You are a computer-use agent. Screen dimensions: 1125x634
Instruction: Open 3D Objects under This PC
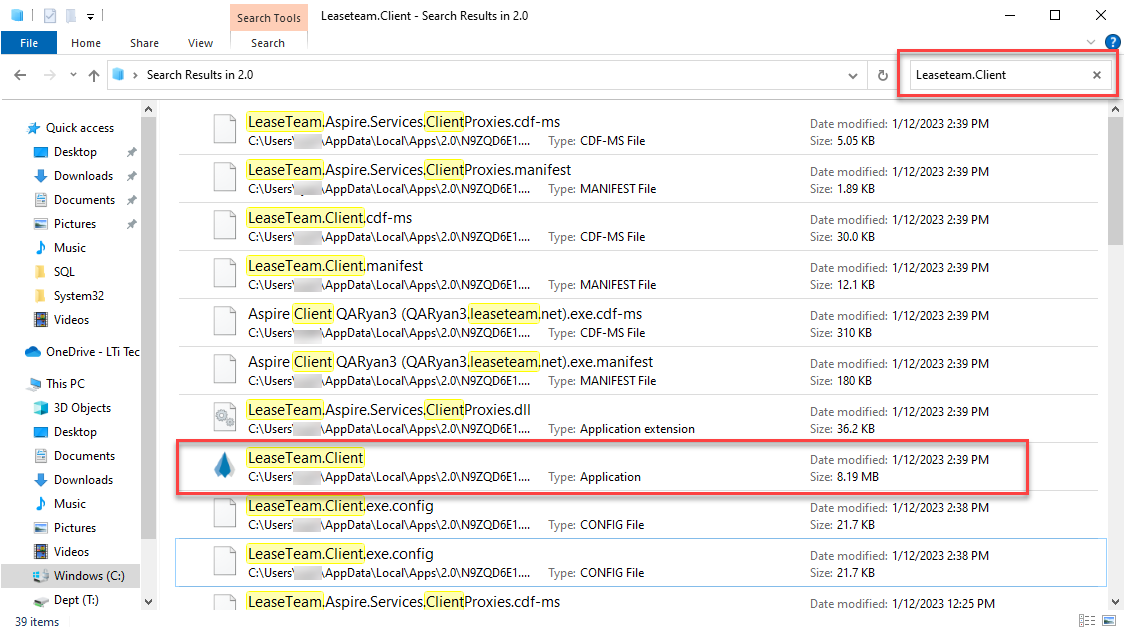point(82,407)
